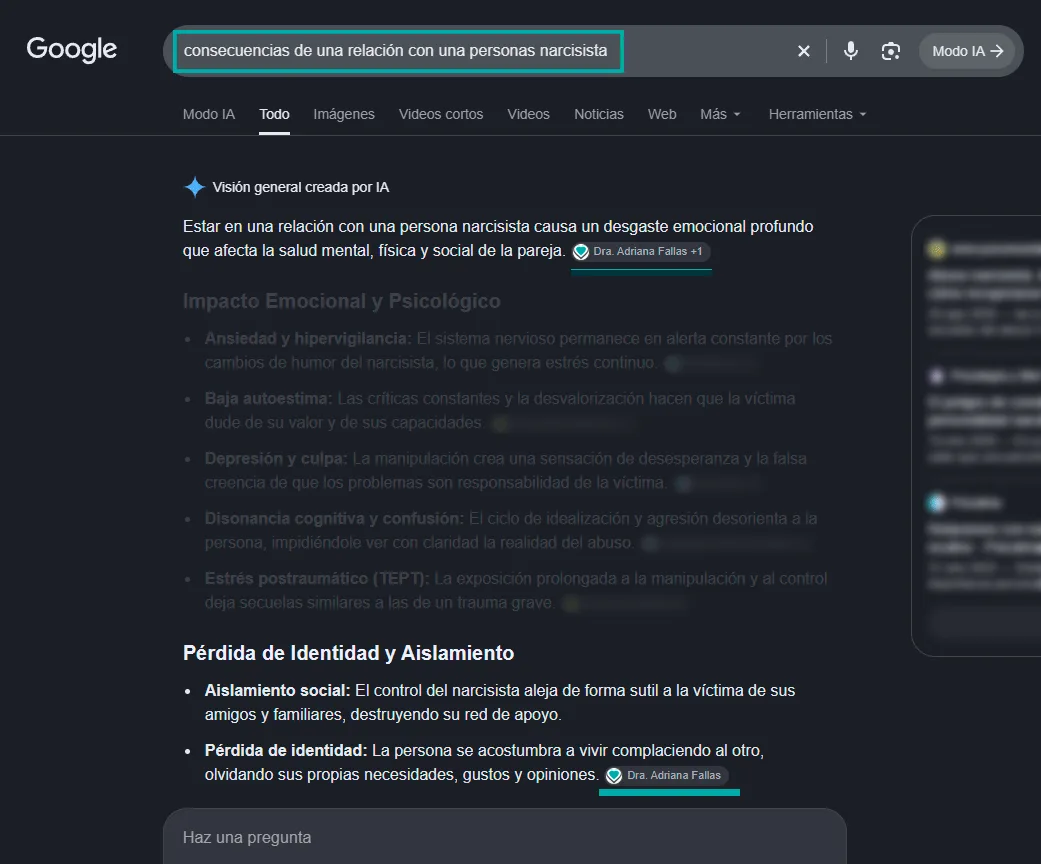
Task: Expand the Herramientas dropdown
Action: click(817, 114)
